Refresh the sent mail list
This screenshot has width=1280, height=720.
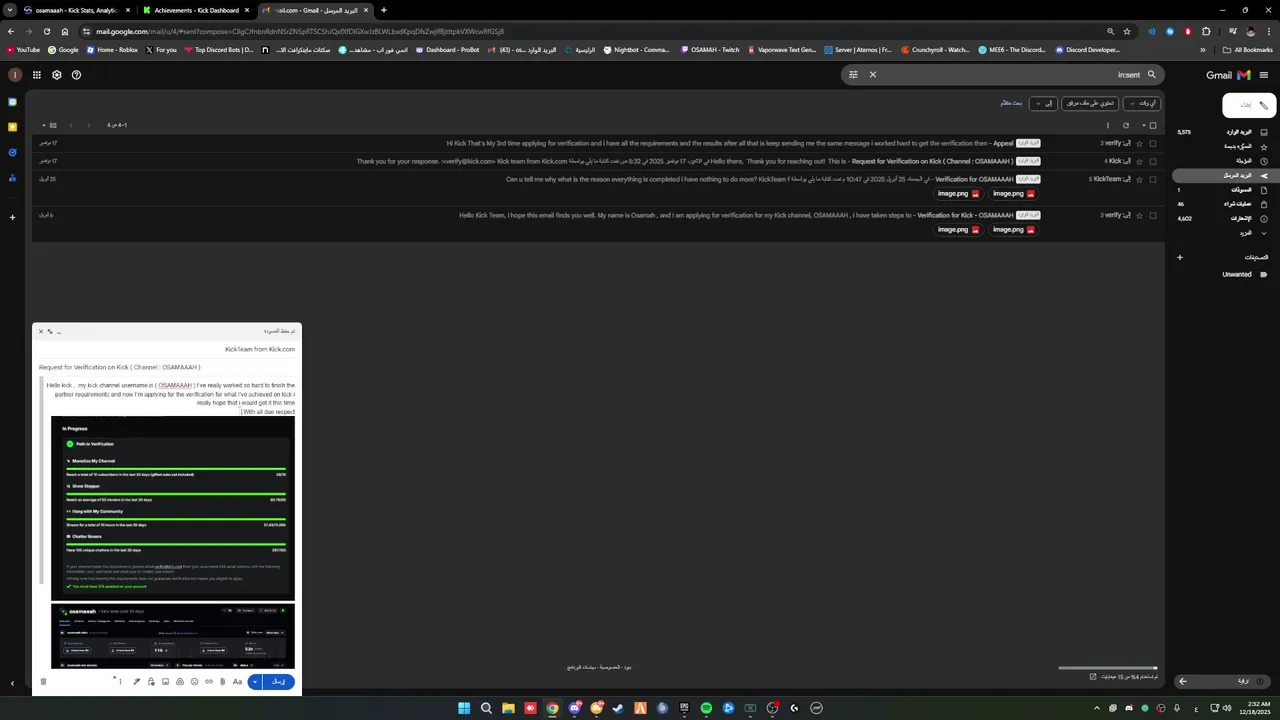(1126, 126)
